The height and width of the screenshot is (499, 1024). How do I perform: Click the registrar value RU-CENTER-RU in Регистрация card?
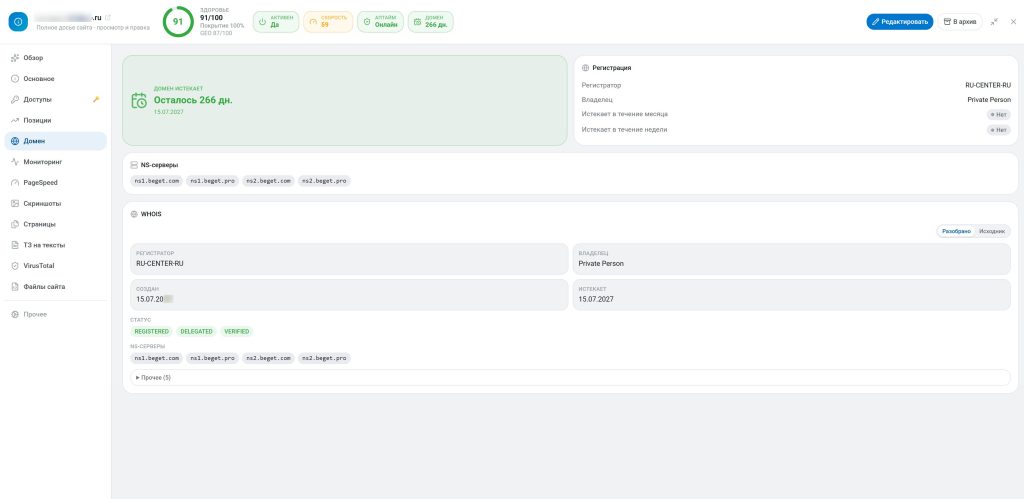[988, 86]
